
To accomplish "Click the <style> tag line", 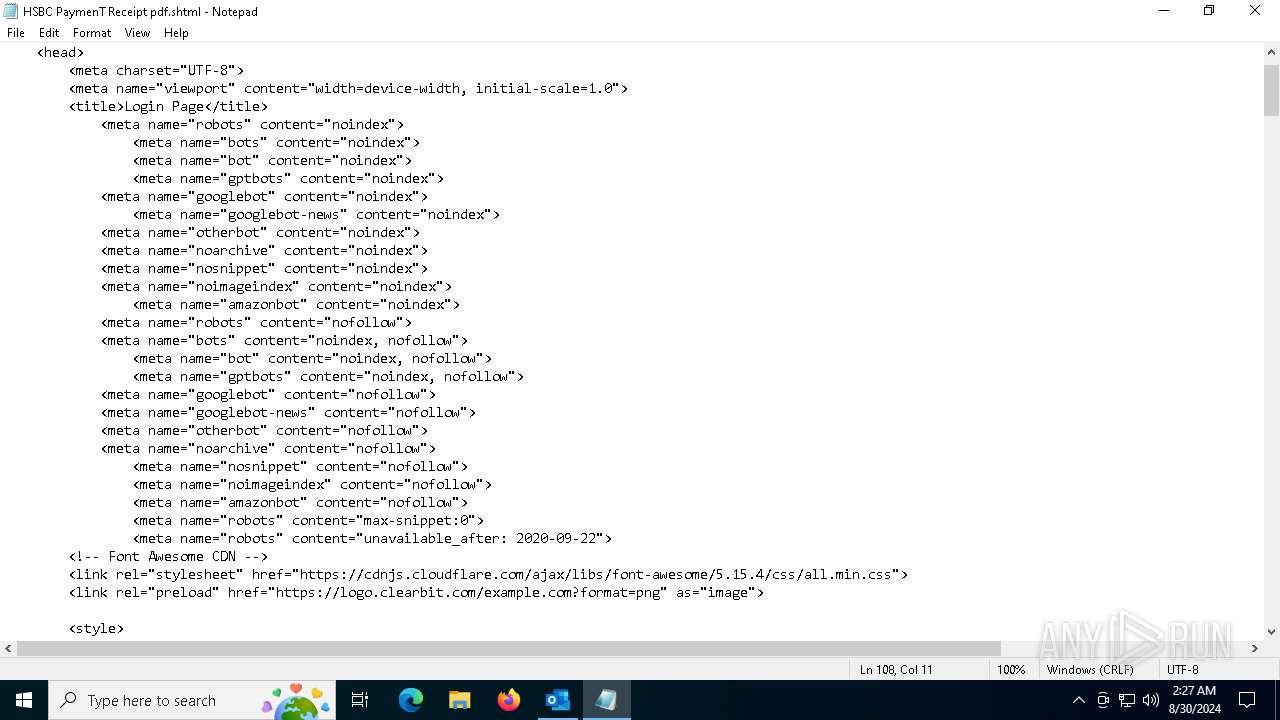I will pyautogui.click(x=97, y=629).
